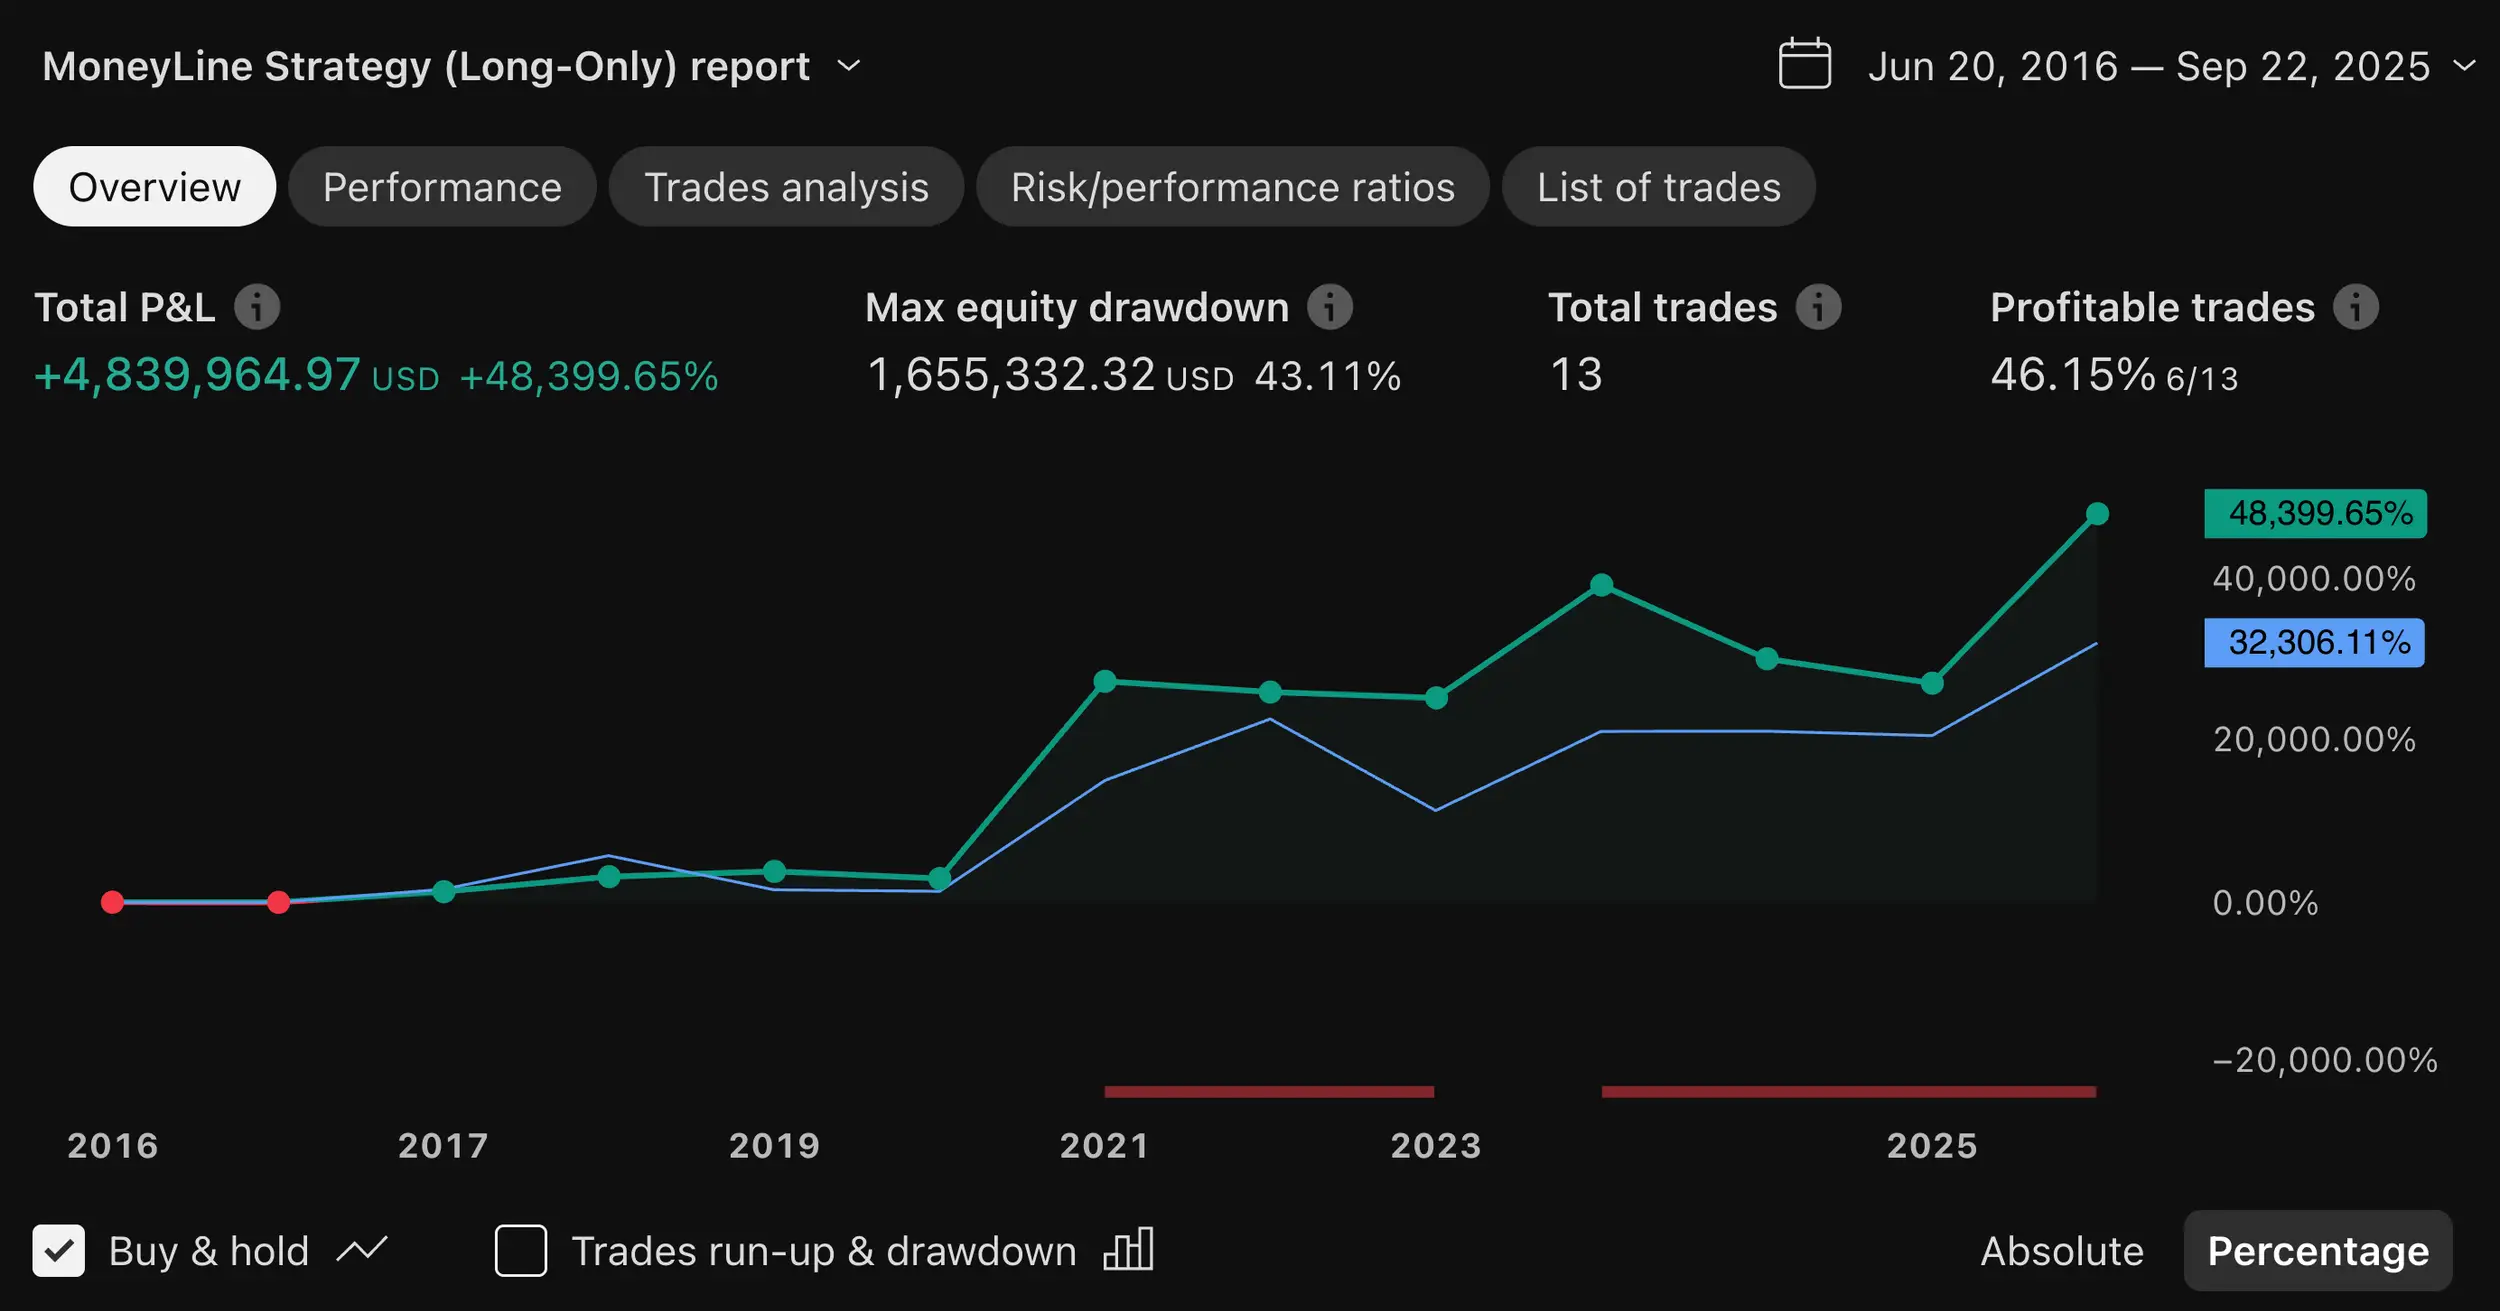The width and height of the screenshot is (2500, 1311).
Task: Click the bar chart icon beside run-up & drawdown
Action: tap(1129, 1250)
